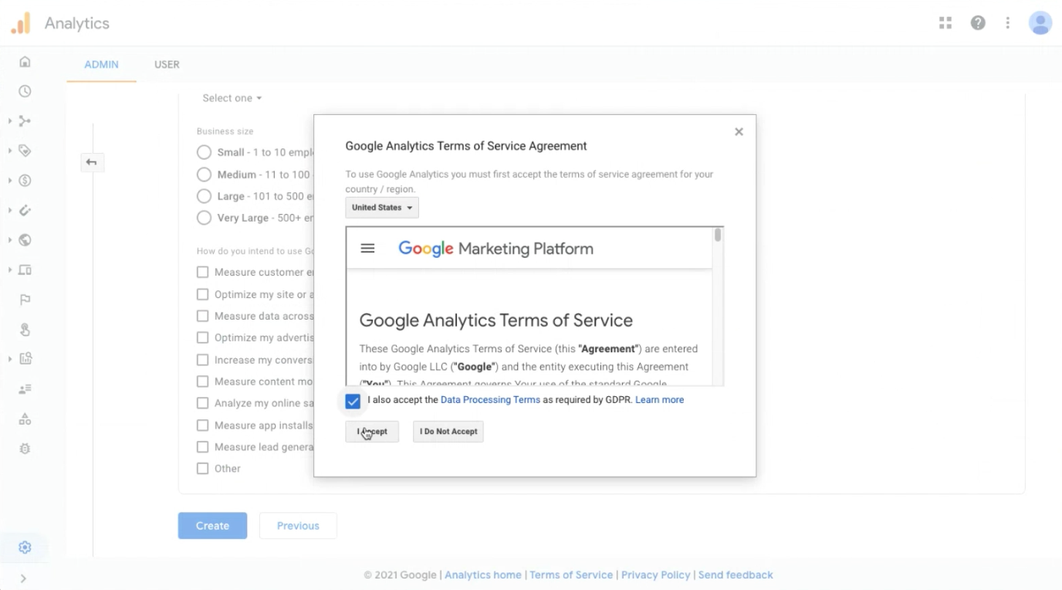Viewport: 1062px width, 590px height.
Task: Check the Optimize my site checkbox
Action: point(203,295)
